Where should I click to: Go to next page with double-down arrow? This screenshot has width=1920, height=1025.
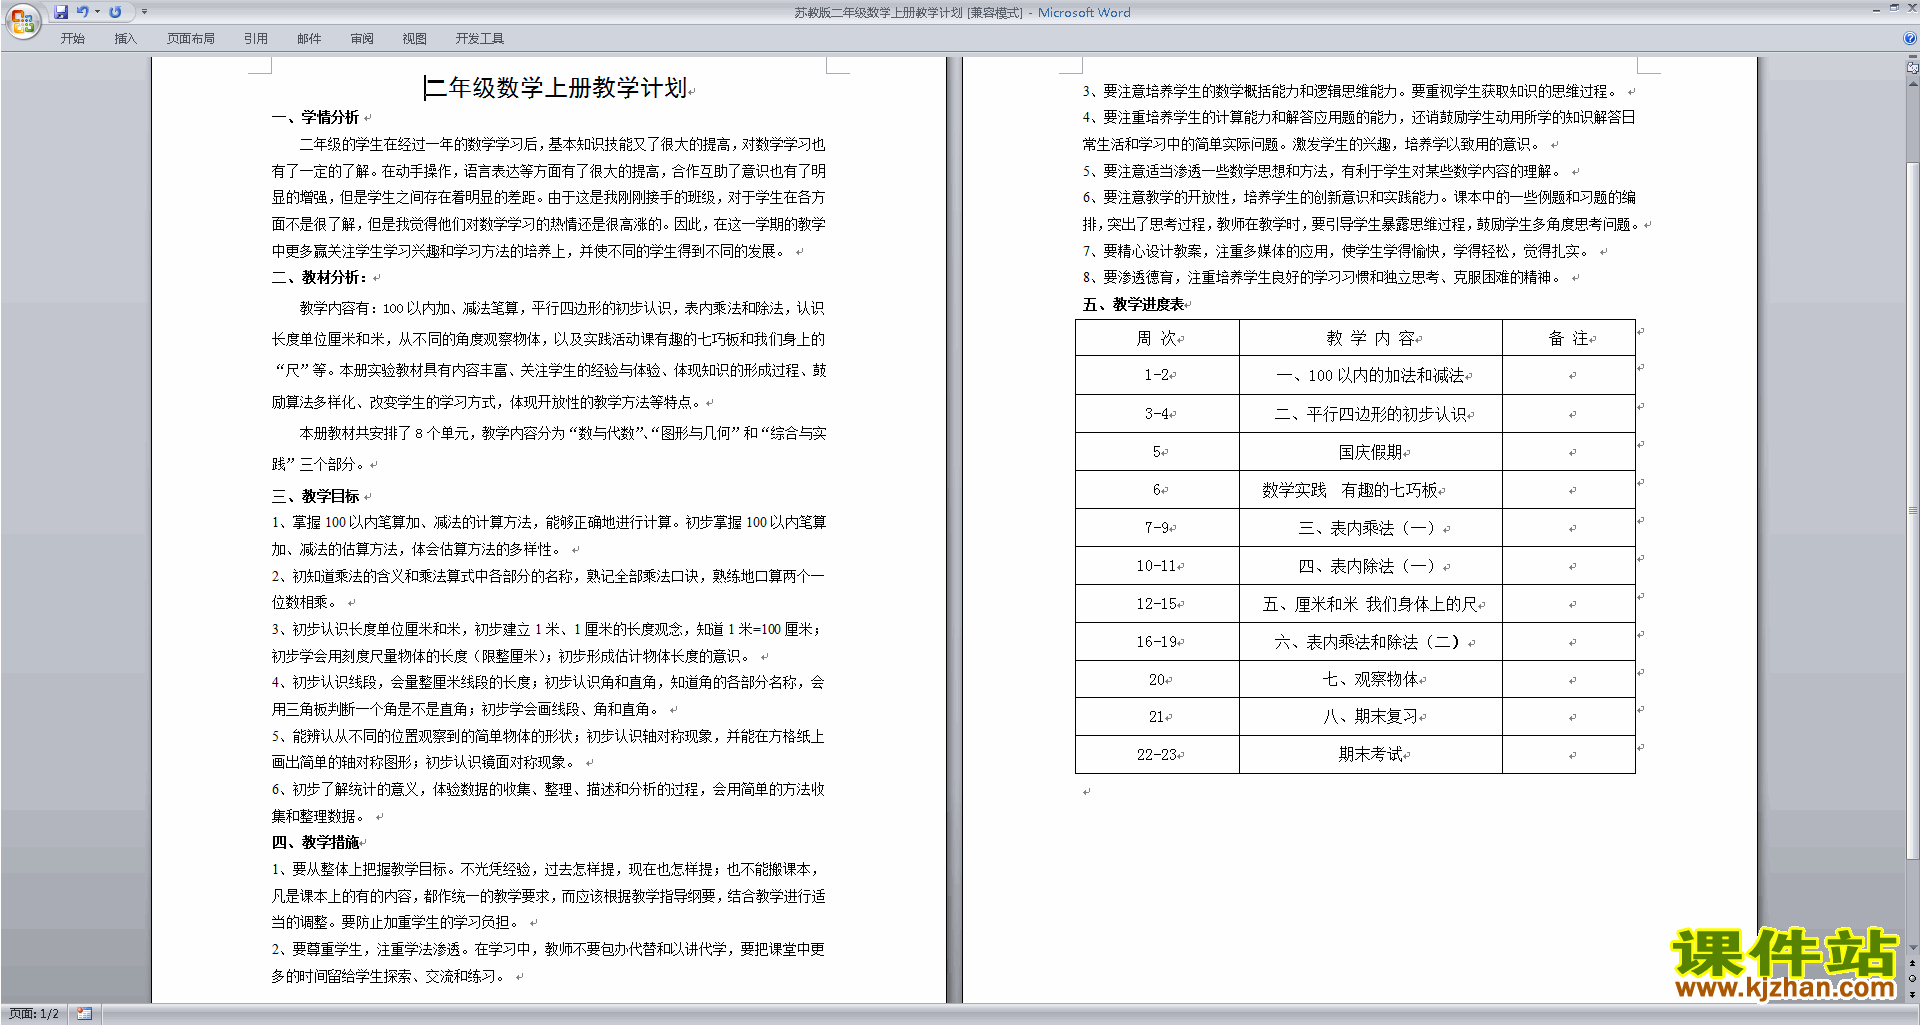(x=1912, y=994)
